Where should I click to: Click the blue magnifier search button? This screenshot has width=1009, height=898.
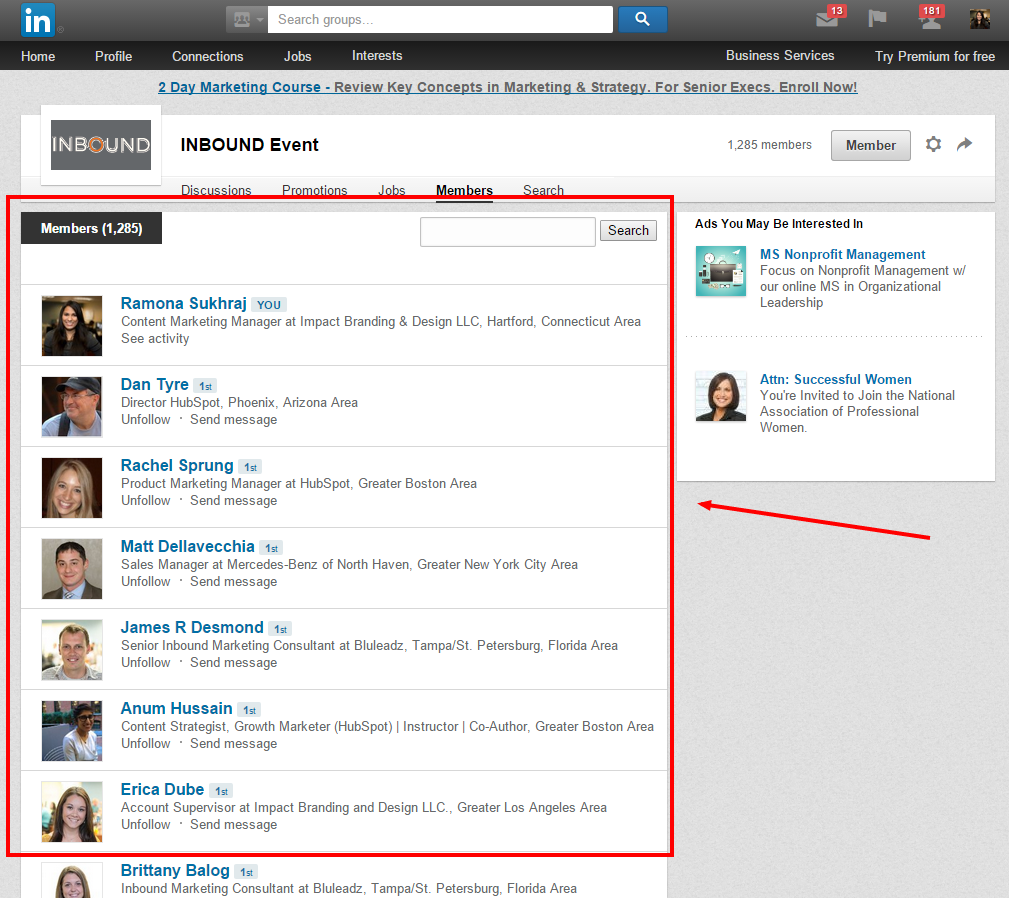(x=642, y=19)
